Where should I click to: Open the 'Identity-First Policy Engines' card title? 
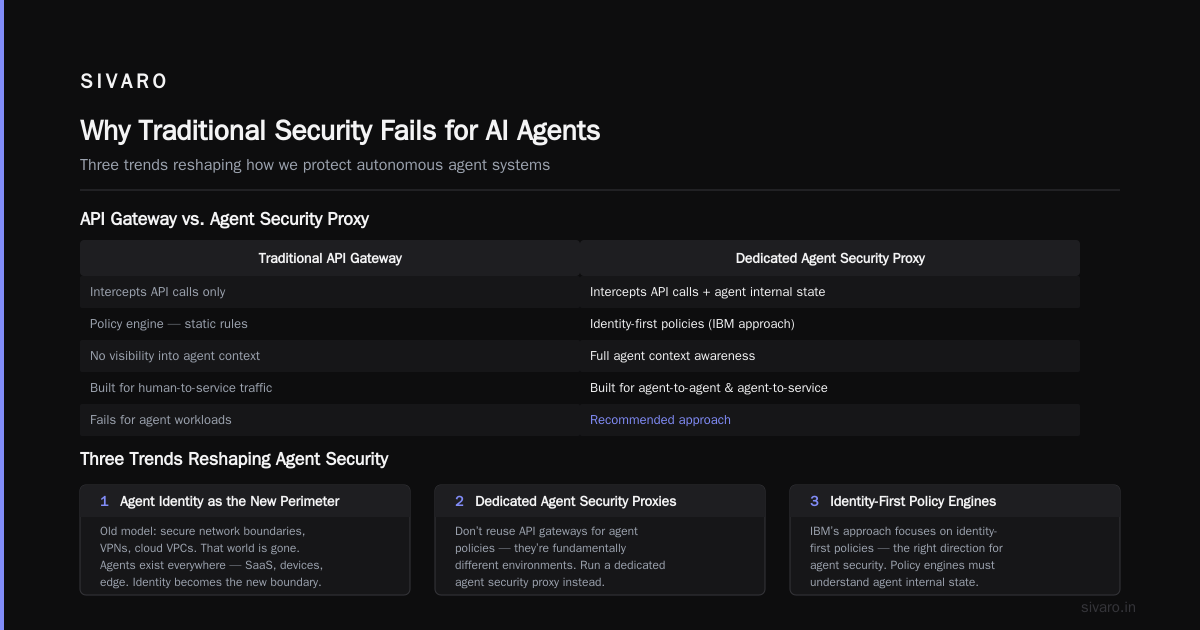(913, 501)
